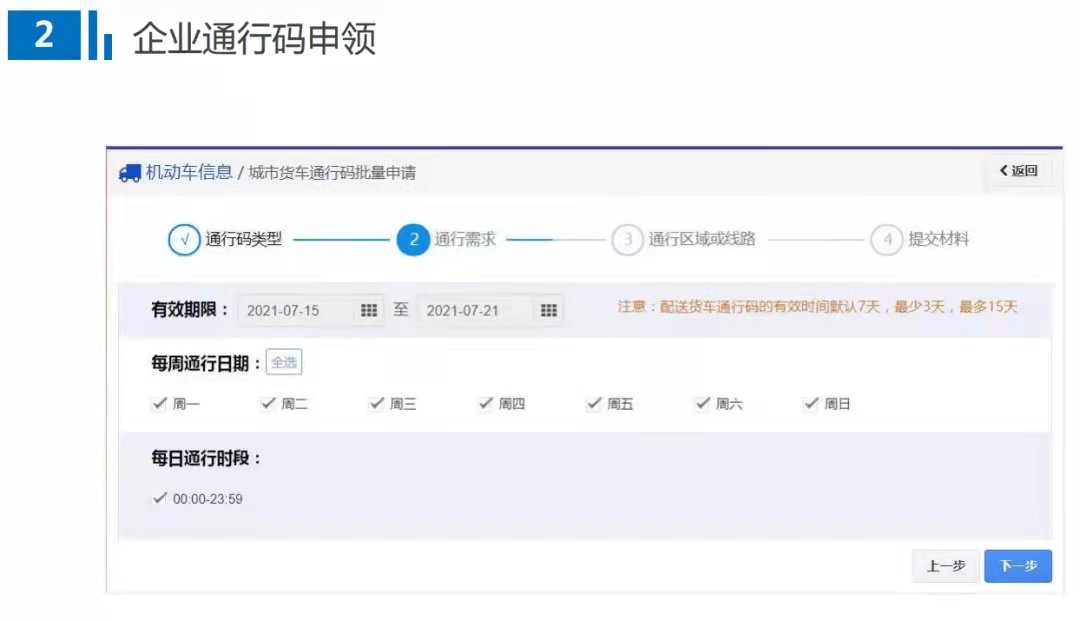Open the end date calendar picker icon
Viewport: 1080px width, 621px height.
tap(548, 310)
